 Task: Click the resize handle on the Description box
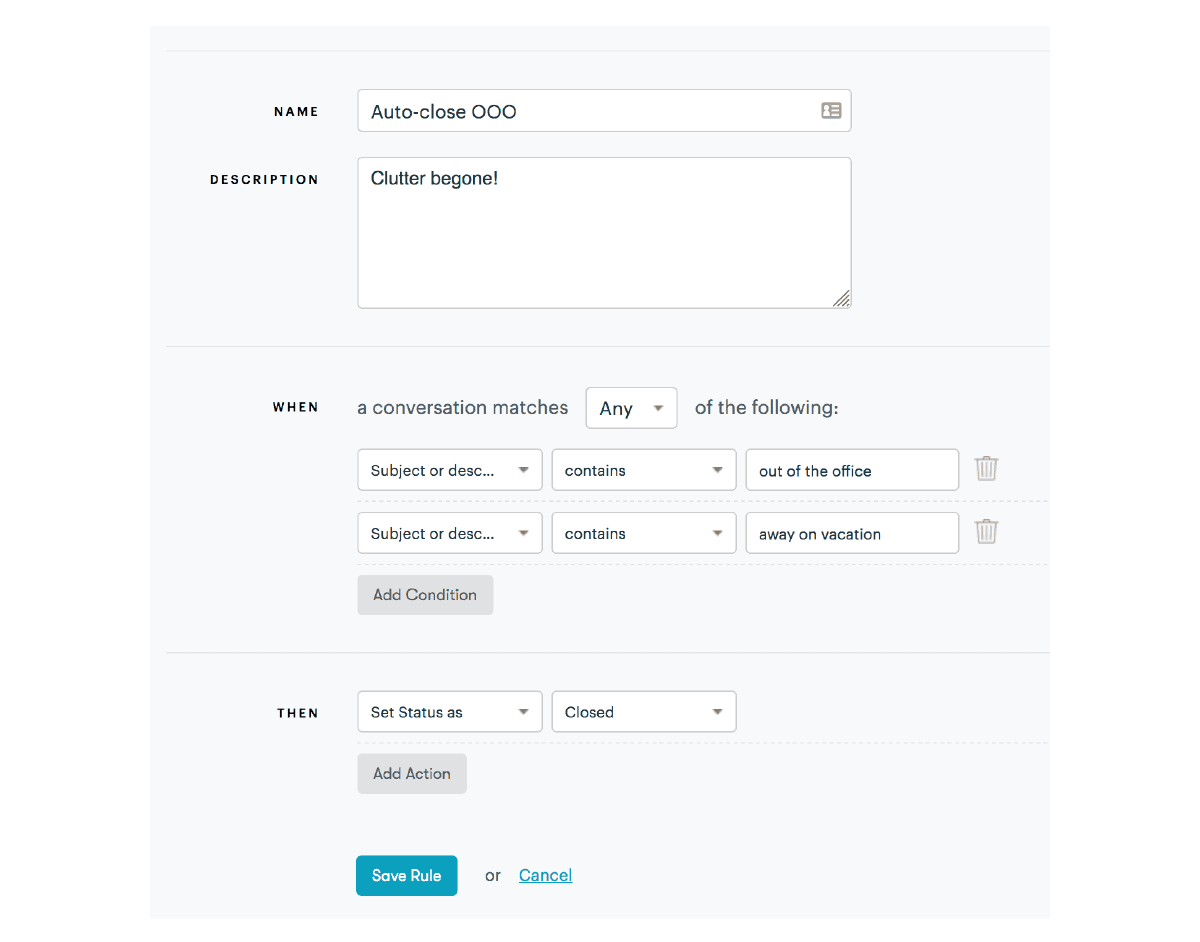click(x=843, y=300)
